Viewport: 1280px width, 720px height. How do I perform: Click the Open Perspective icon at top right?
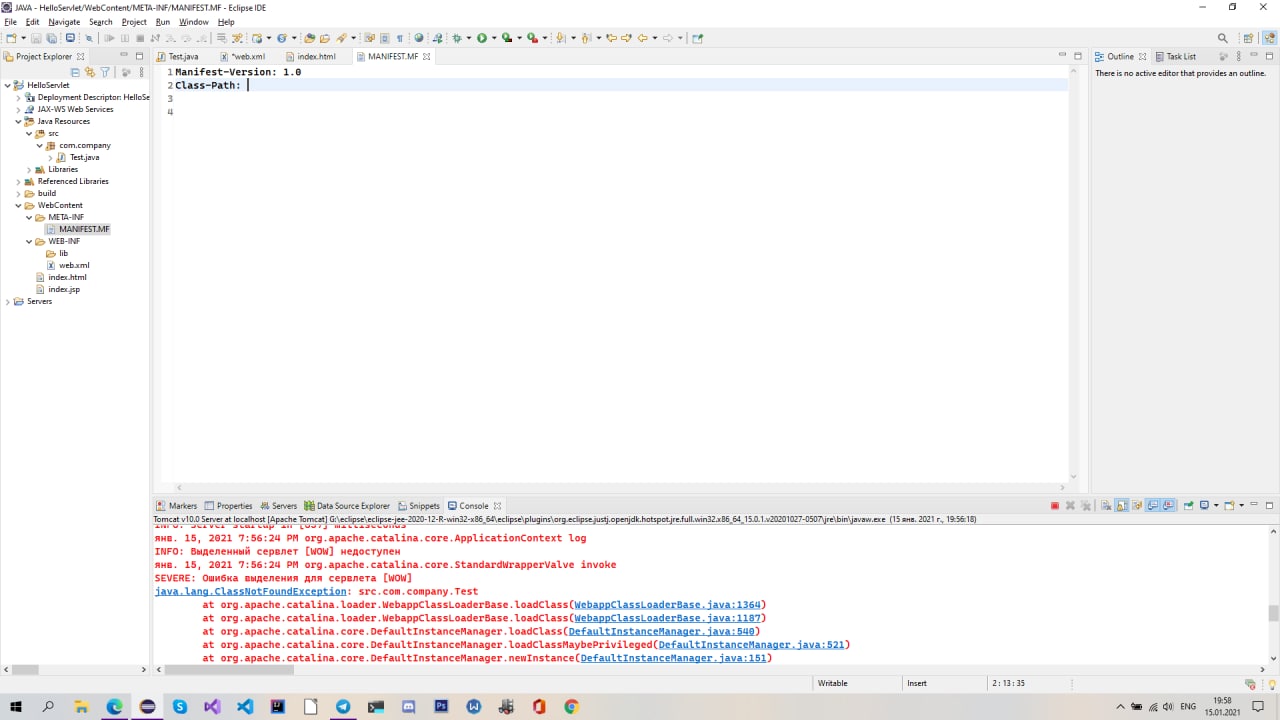[1248, 38]
